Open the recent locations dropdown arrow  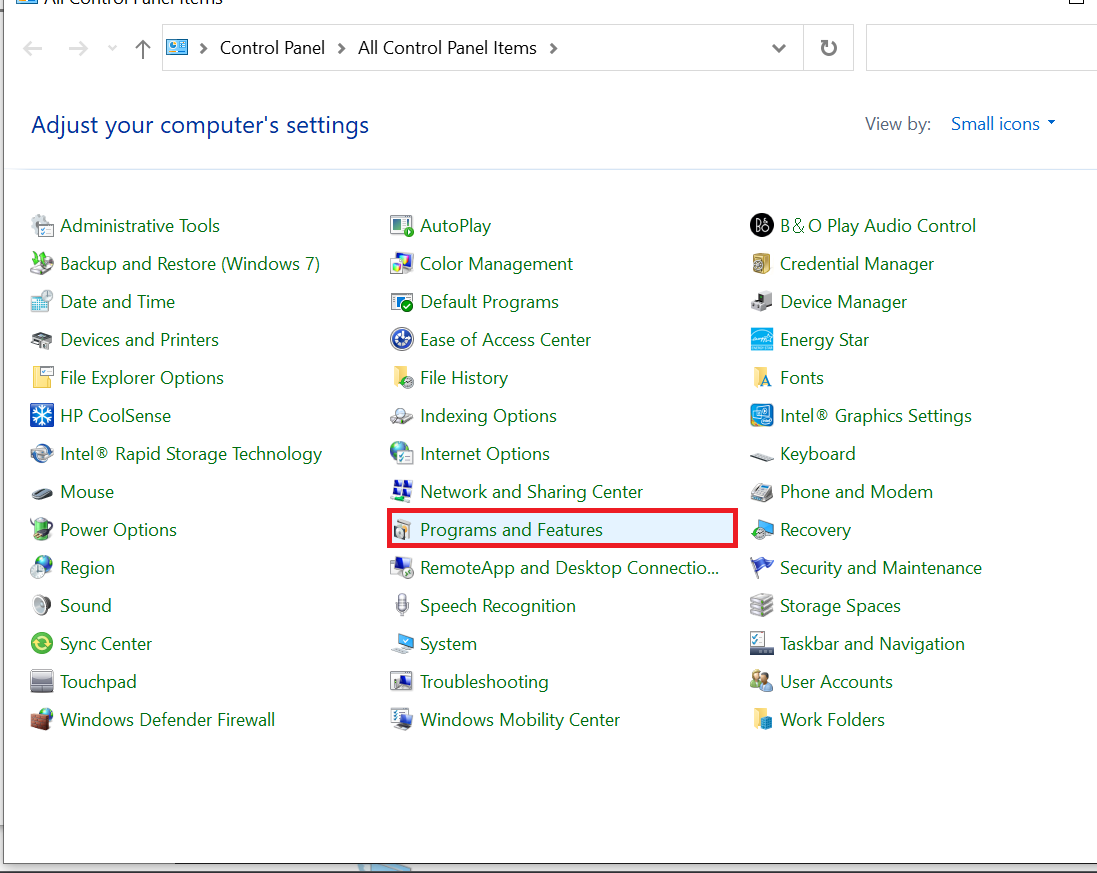(x=113, y=48)
